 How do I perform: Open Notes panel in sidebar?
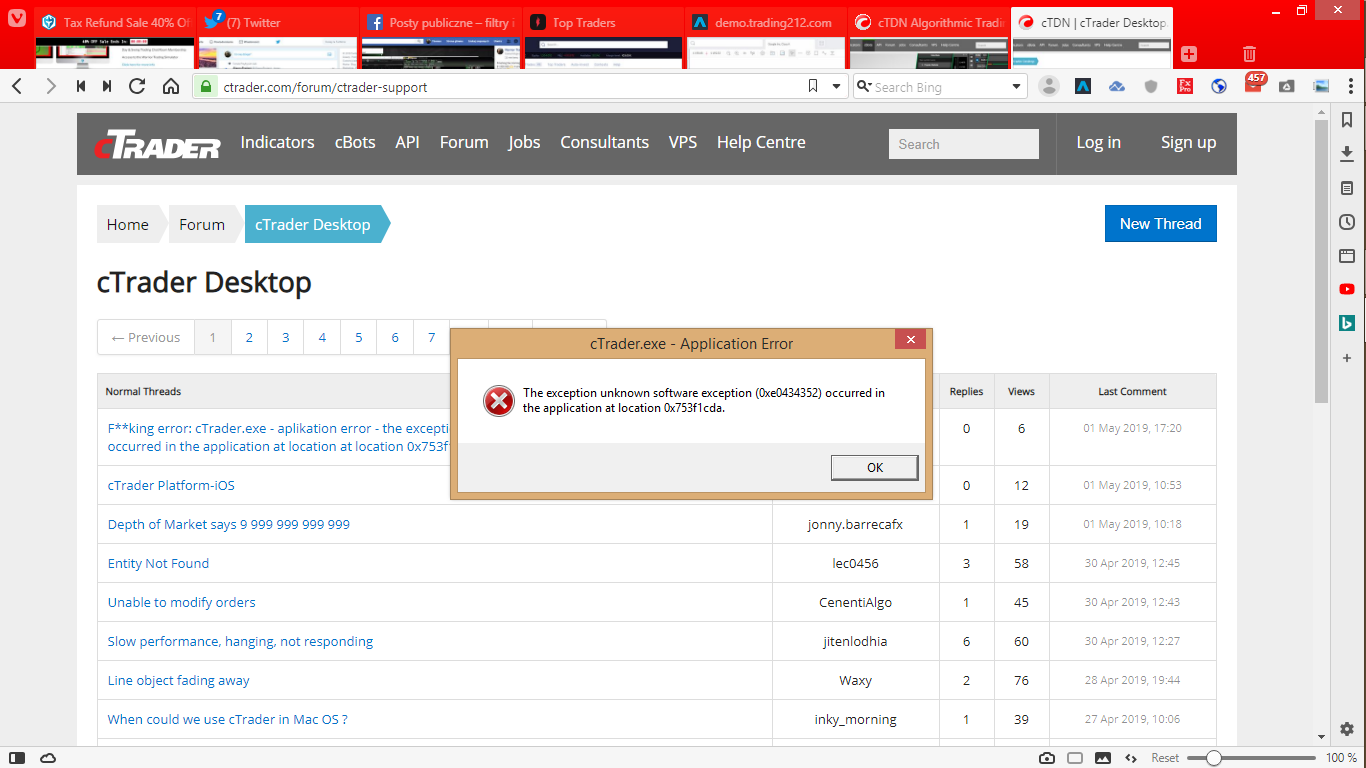pos(1347,188)
